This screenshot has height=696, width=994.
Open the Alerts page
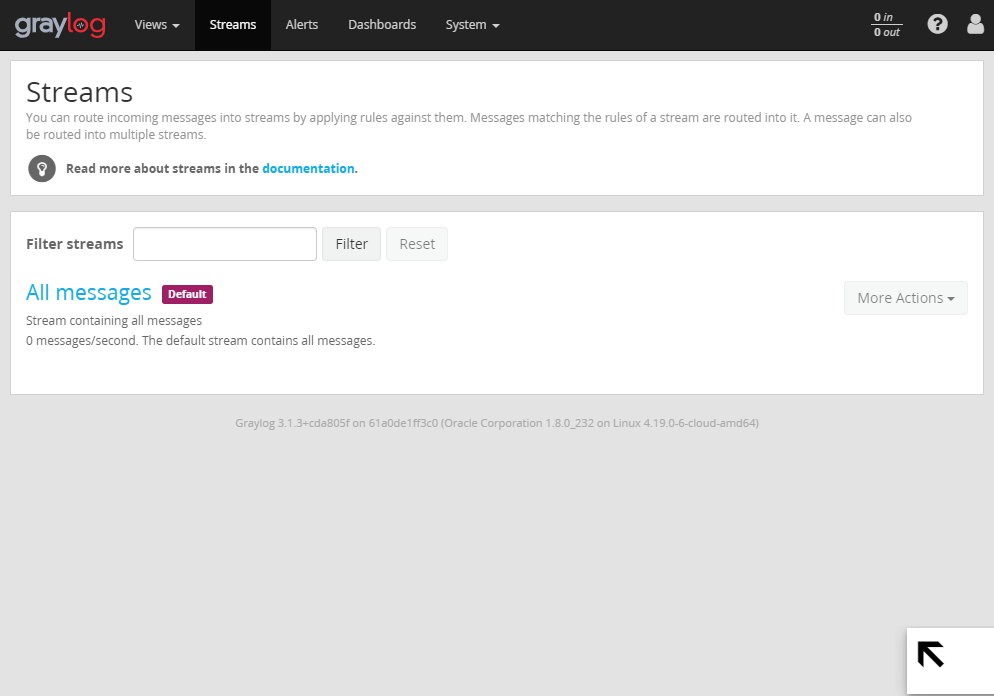pos(302,25)
